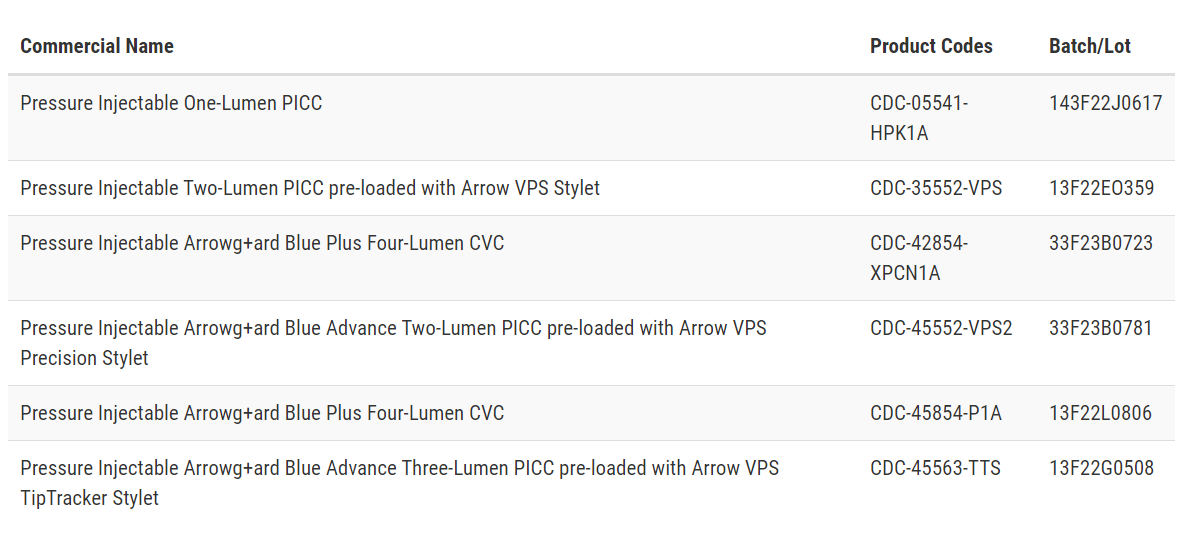This screenshot has width=1189, height=537.
Task: Click product code CDC-05541-HPK1A
Action: coord(919,118)
